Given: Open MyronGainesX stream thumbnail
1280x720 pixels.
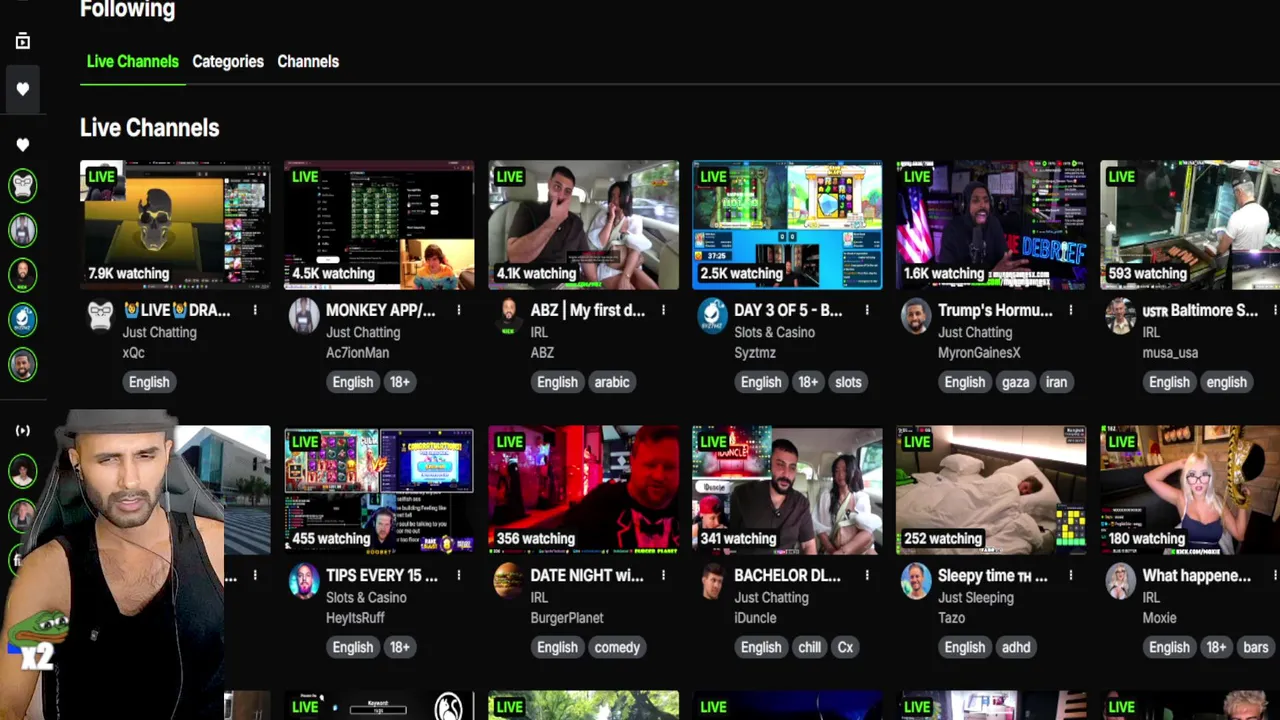Looking at the screenshot, I should (991, 225).
